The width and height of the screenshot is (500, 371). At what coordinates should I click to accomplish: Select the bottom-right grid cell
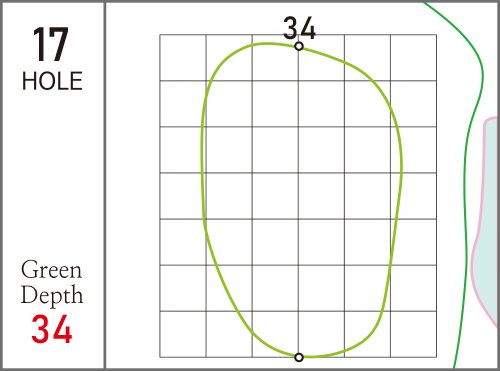click(413, 334)
